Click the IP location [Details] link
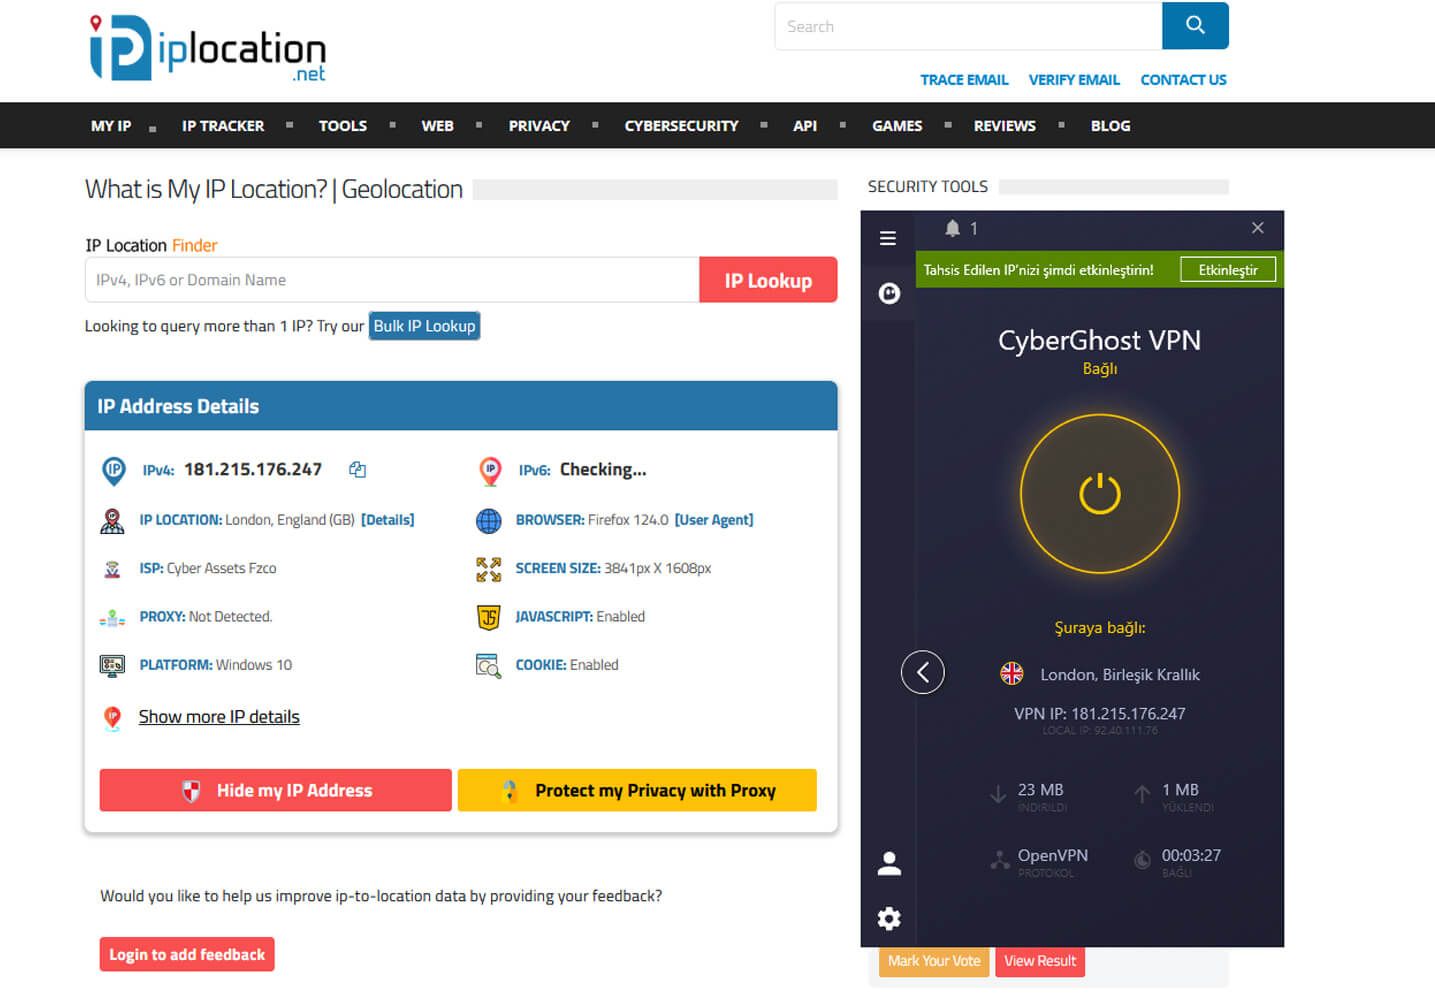 [388, 520]
